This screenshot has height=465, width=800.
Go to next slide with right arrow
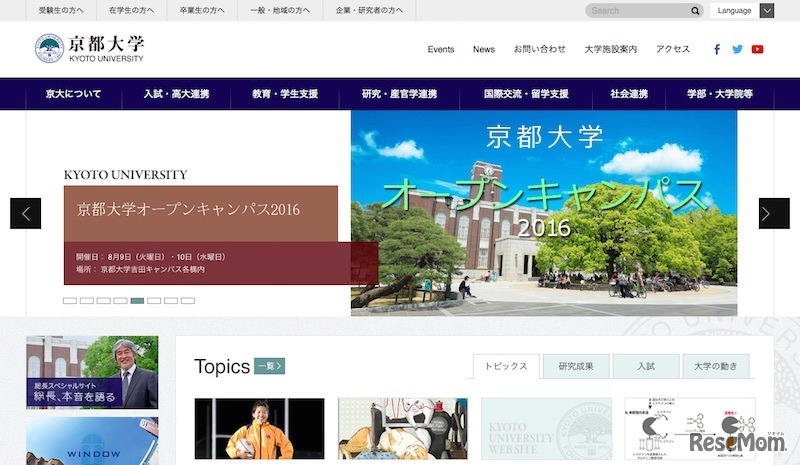coord(774,213)
